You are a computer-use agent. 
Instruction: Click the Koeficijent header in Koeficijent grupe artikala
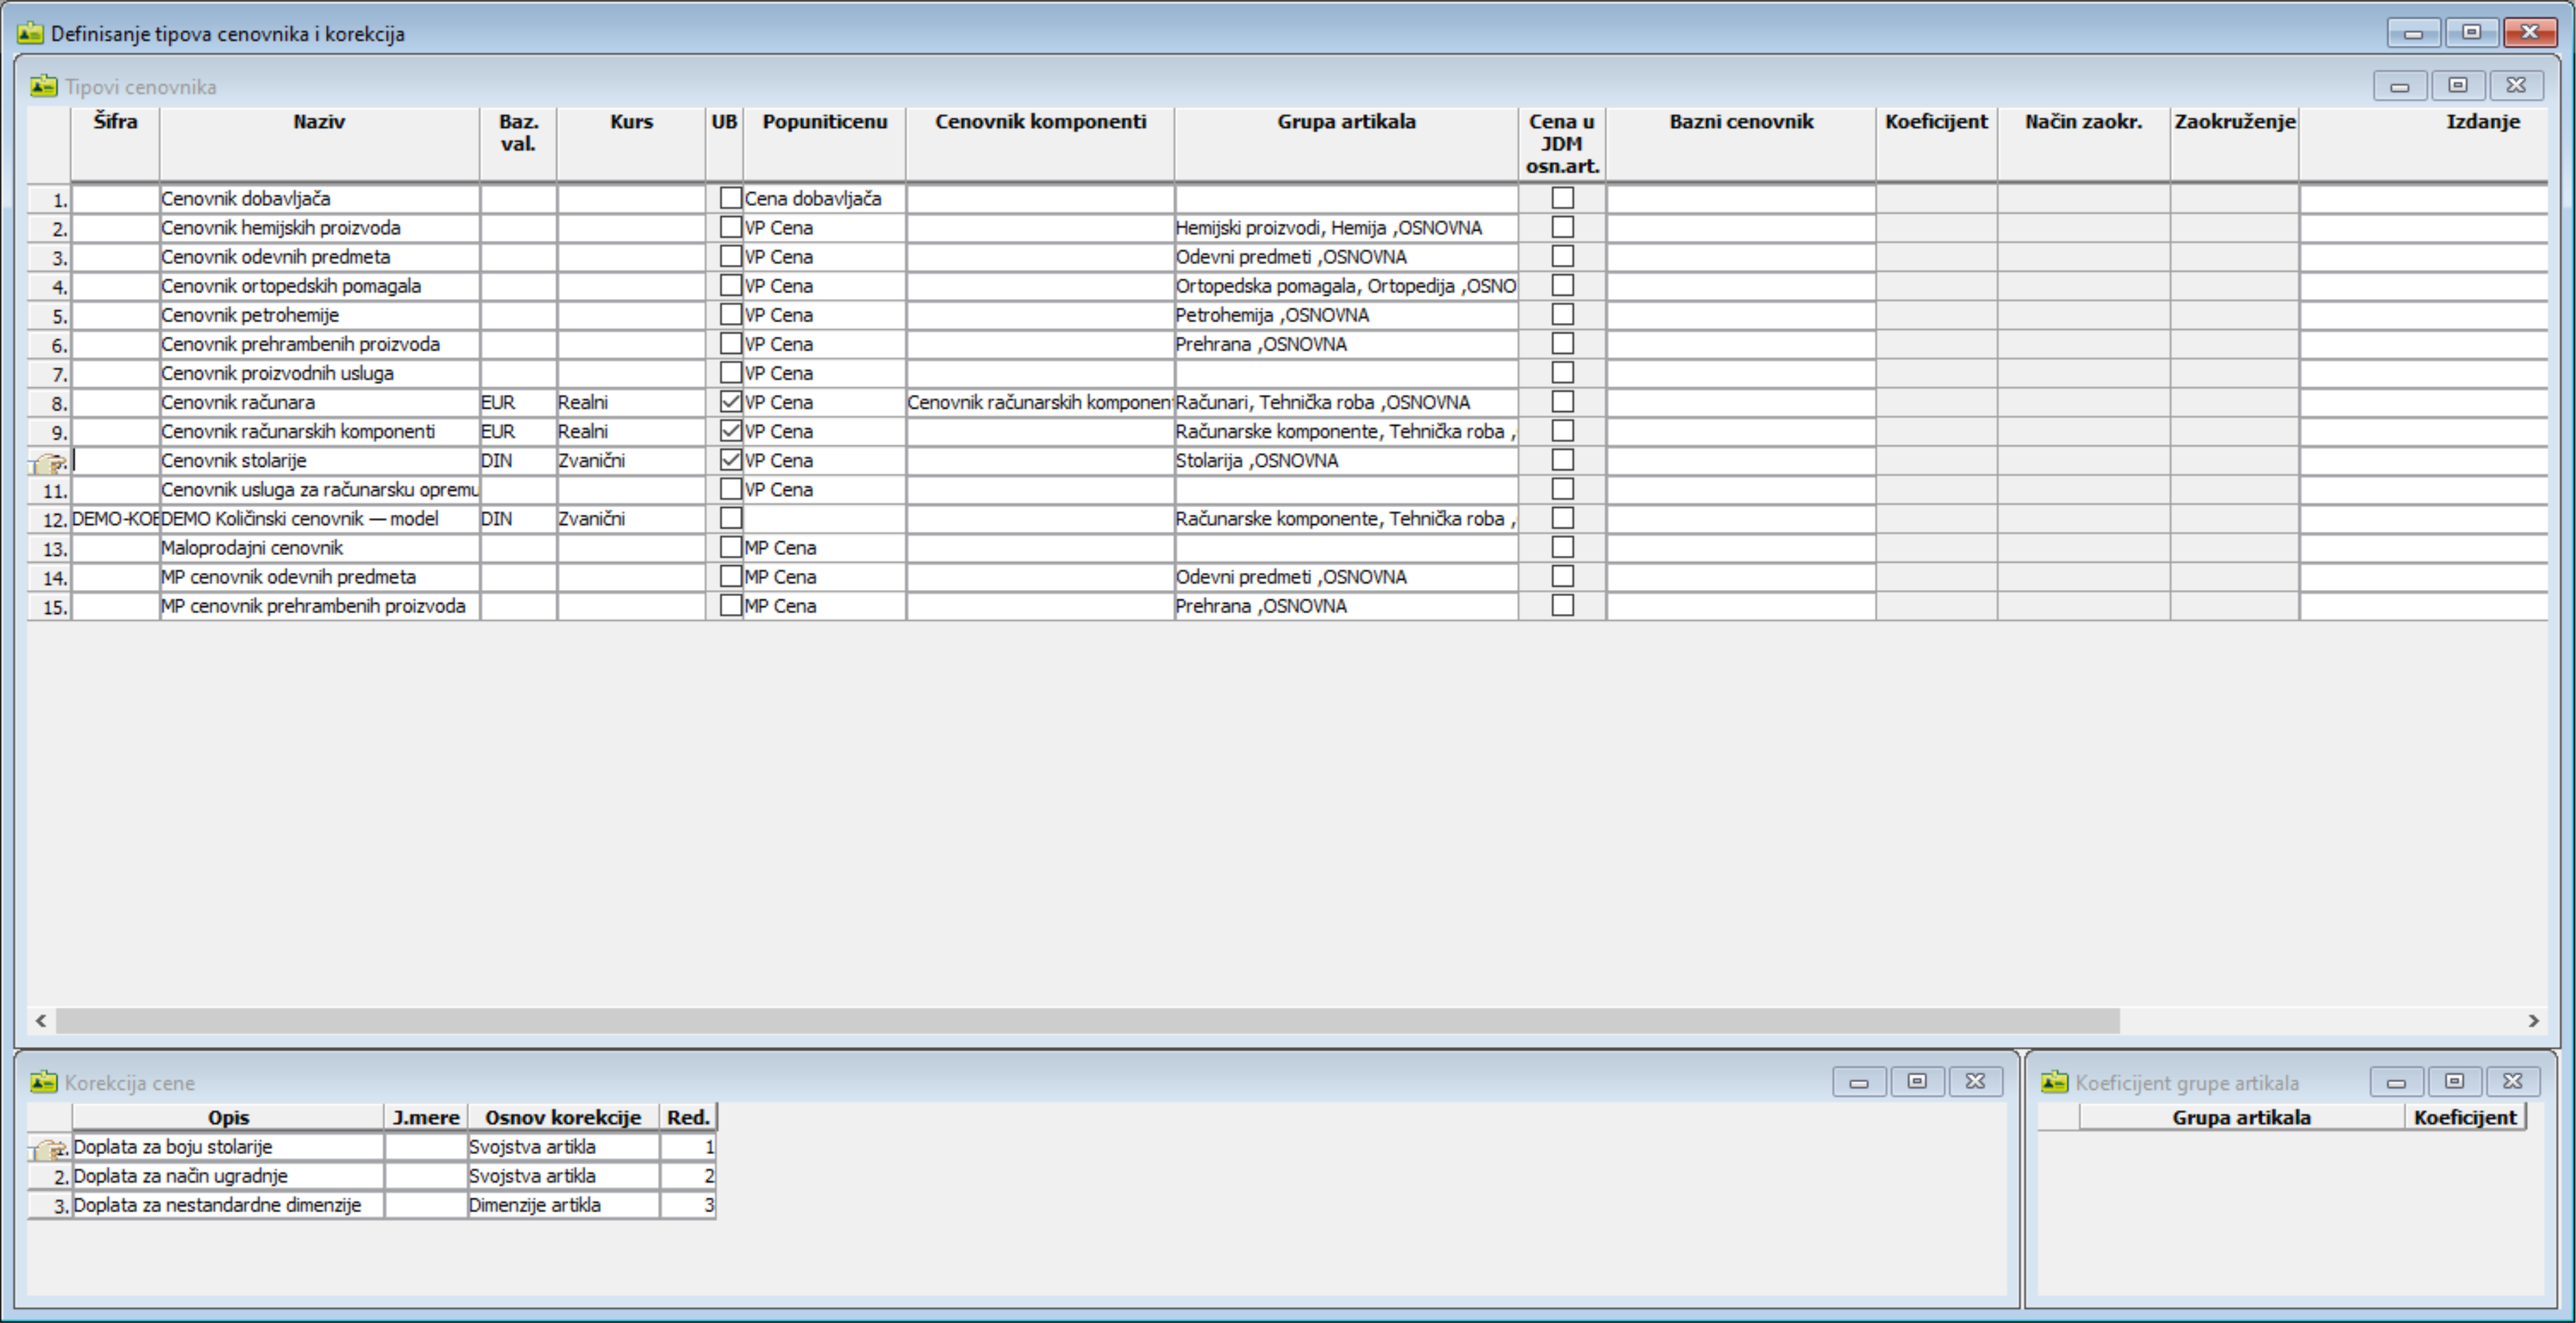coord(2465,1117)
